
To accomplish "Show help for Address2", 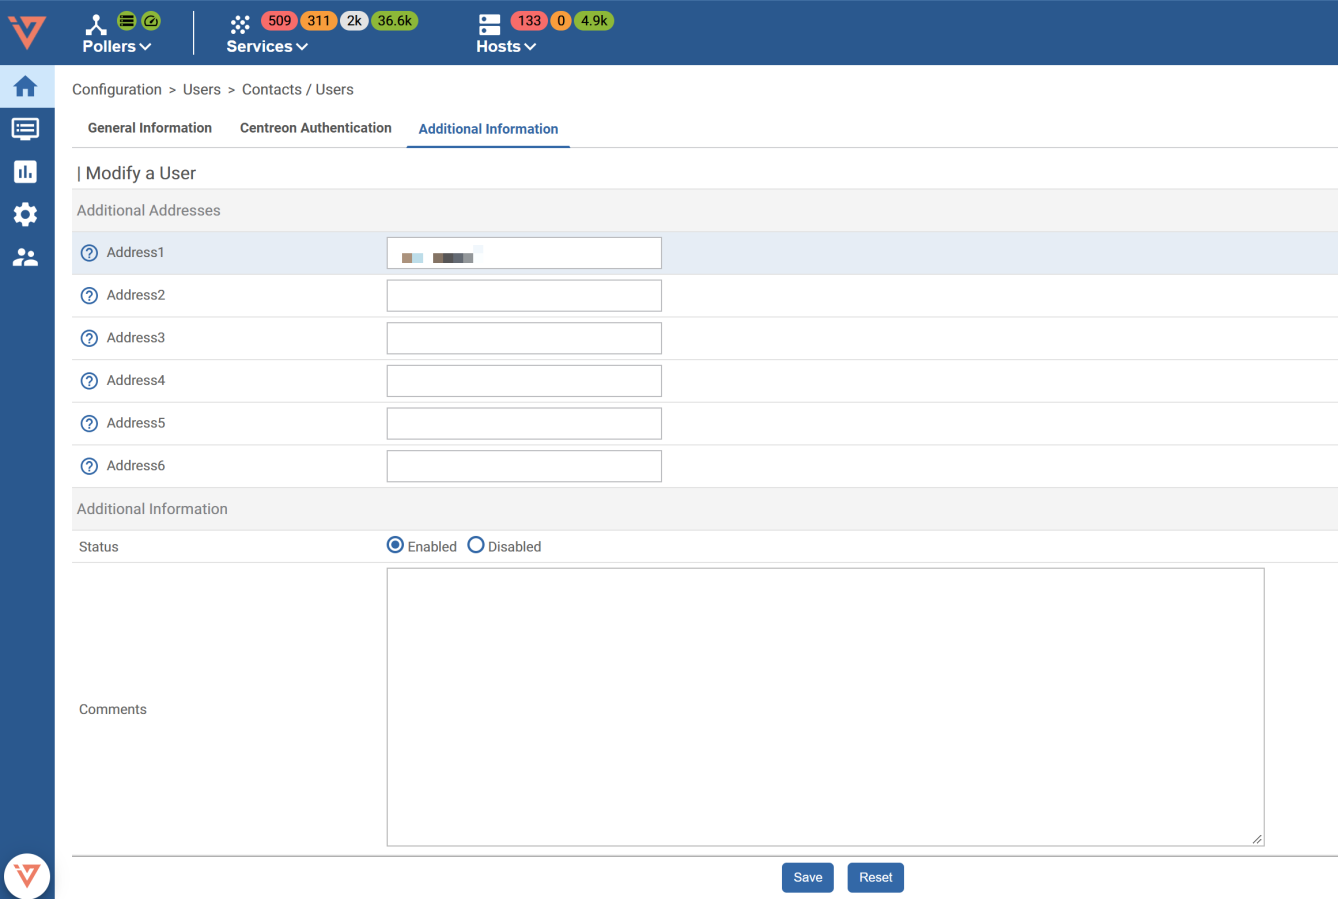I will point(89,296).
